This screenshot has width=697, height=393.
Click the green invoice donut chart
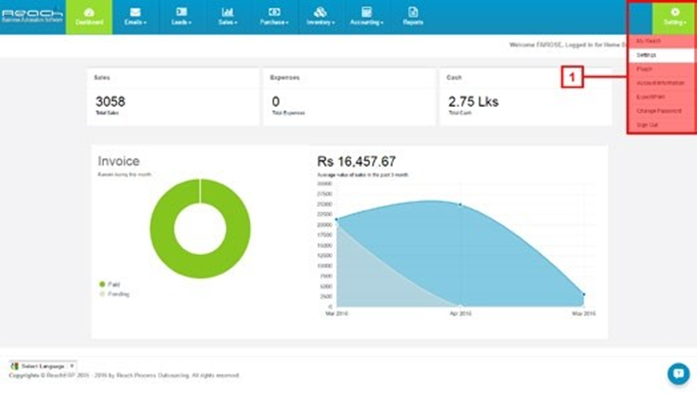200,229
